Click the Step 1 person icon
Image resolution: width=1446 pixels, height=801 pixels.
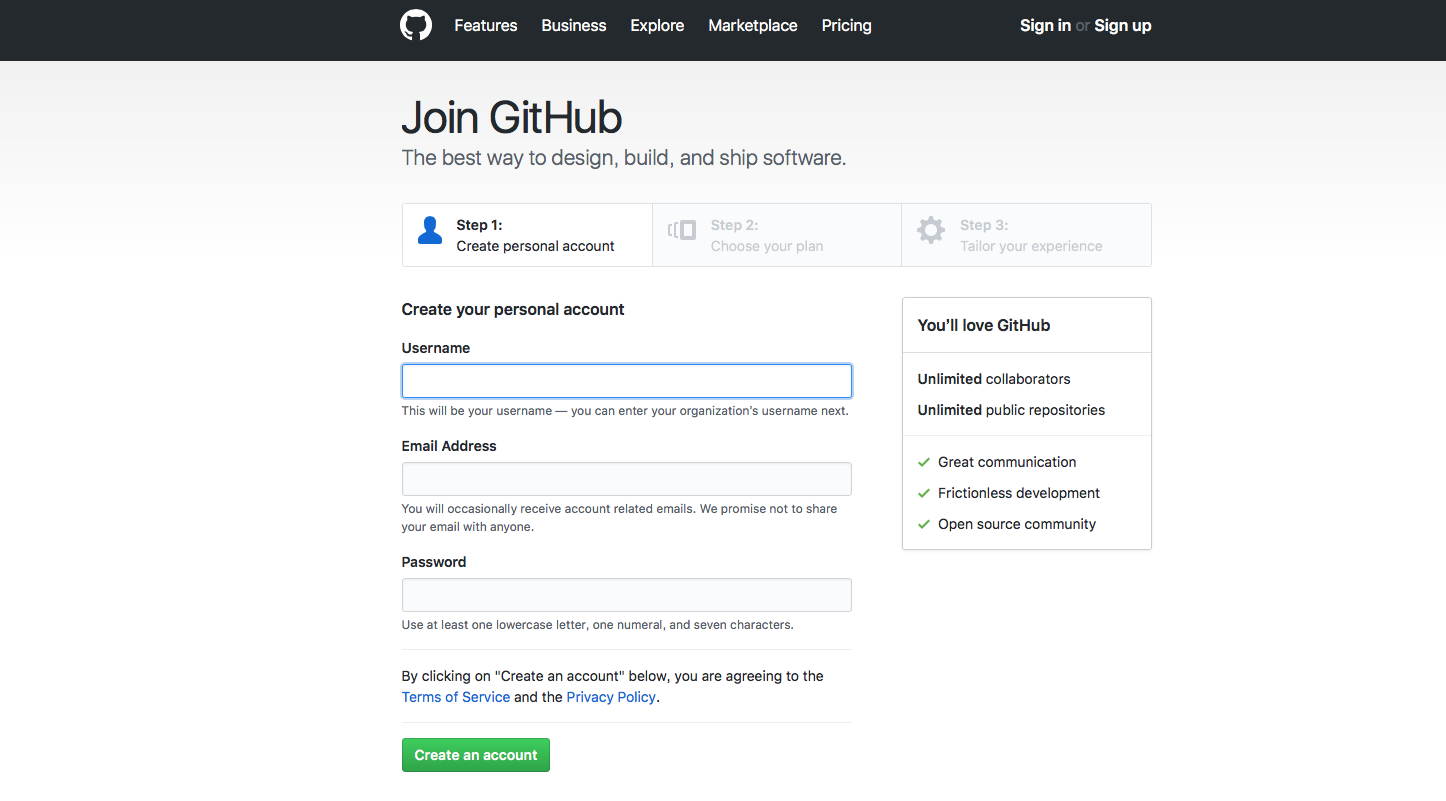[430, 230]
